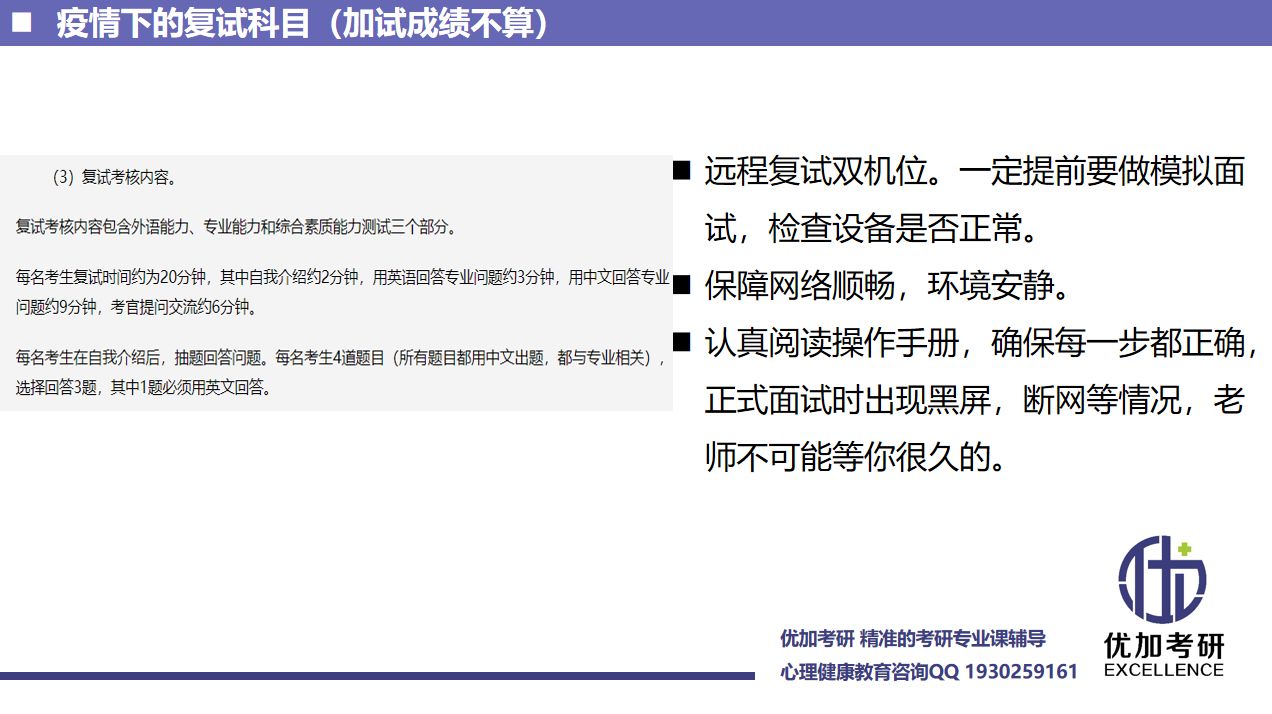Click the line 师不可能等你很久的

tap(856, 458)
